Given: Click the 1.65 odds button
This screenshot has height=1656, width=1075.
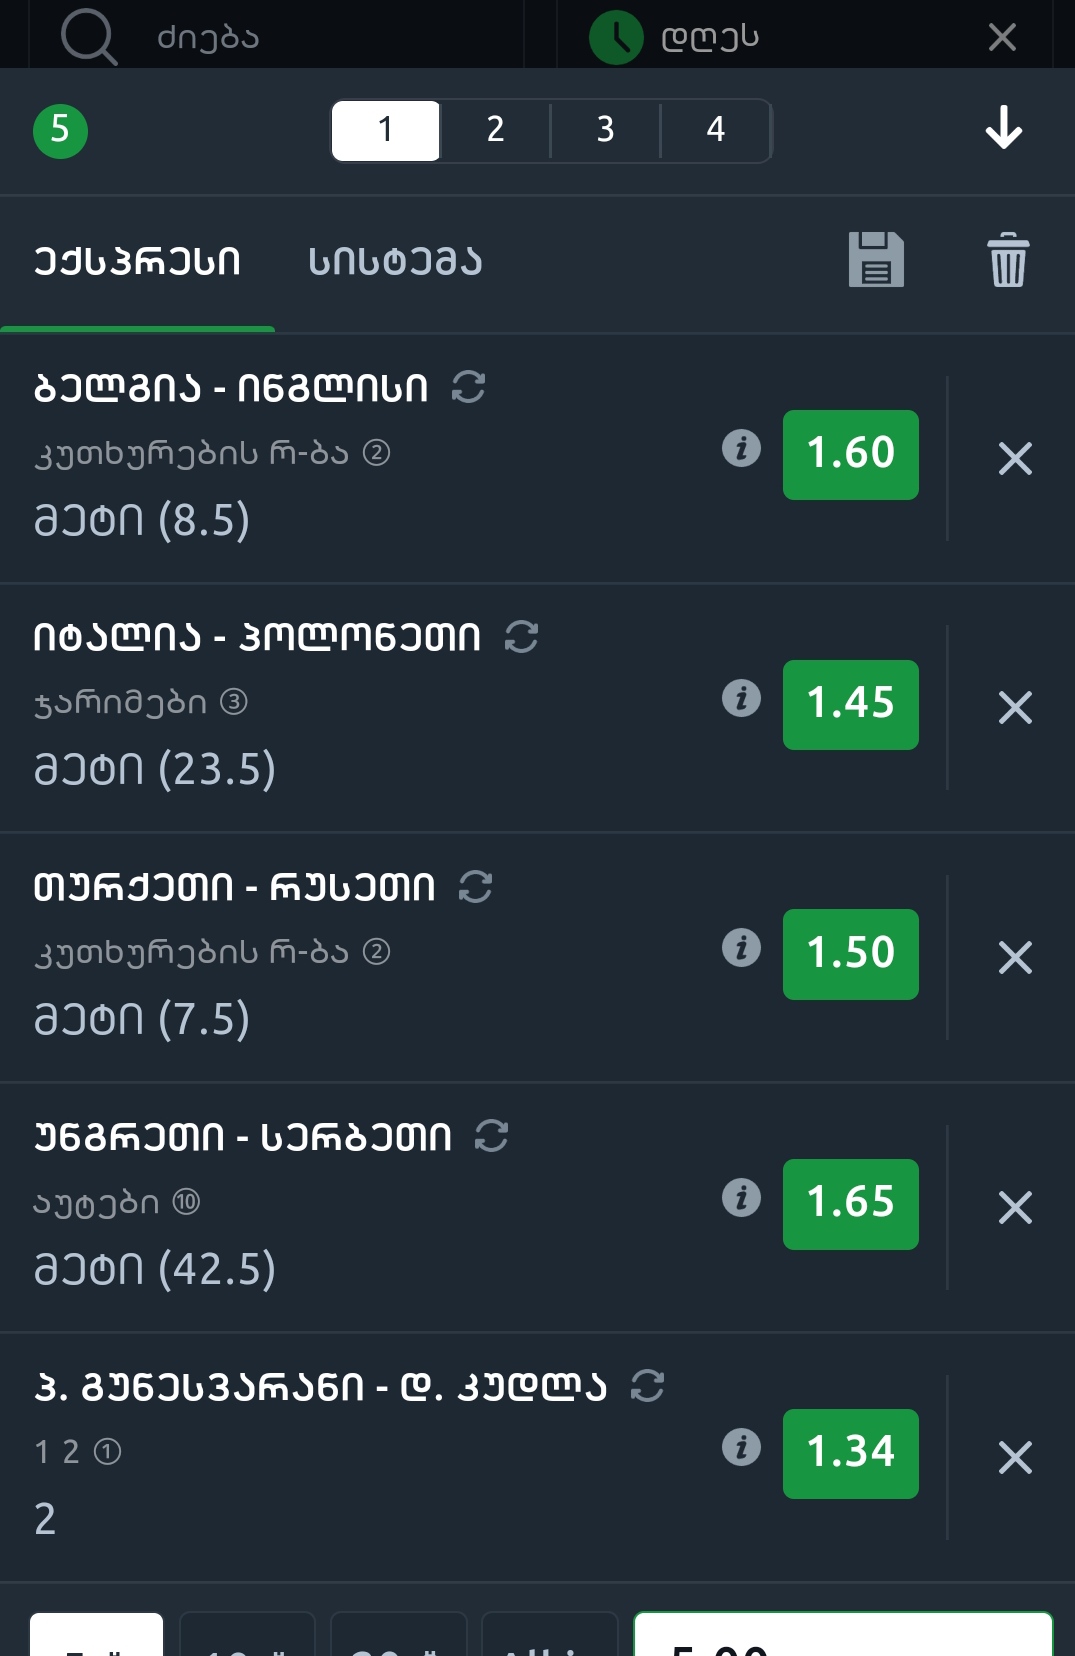Looking at the screenshot, I should point(850,1203).
